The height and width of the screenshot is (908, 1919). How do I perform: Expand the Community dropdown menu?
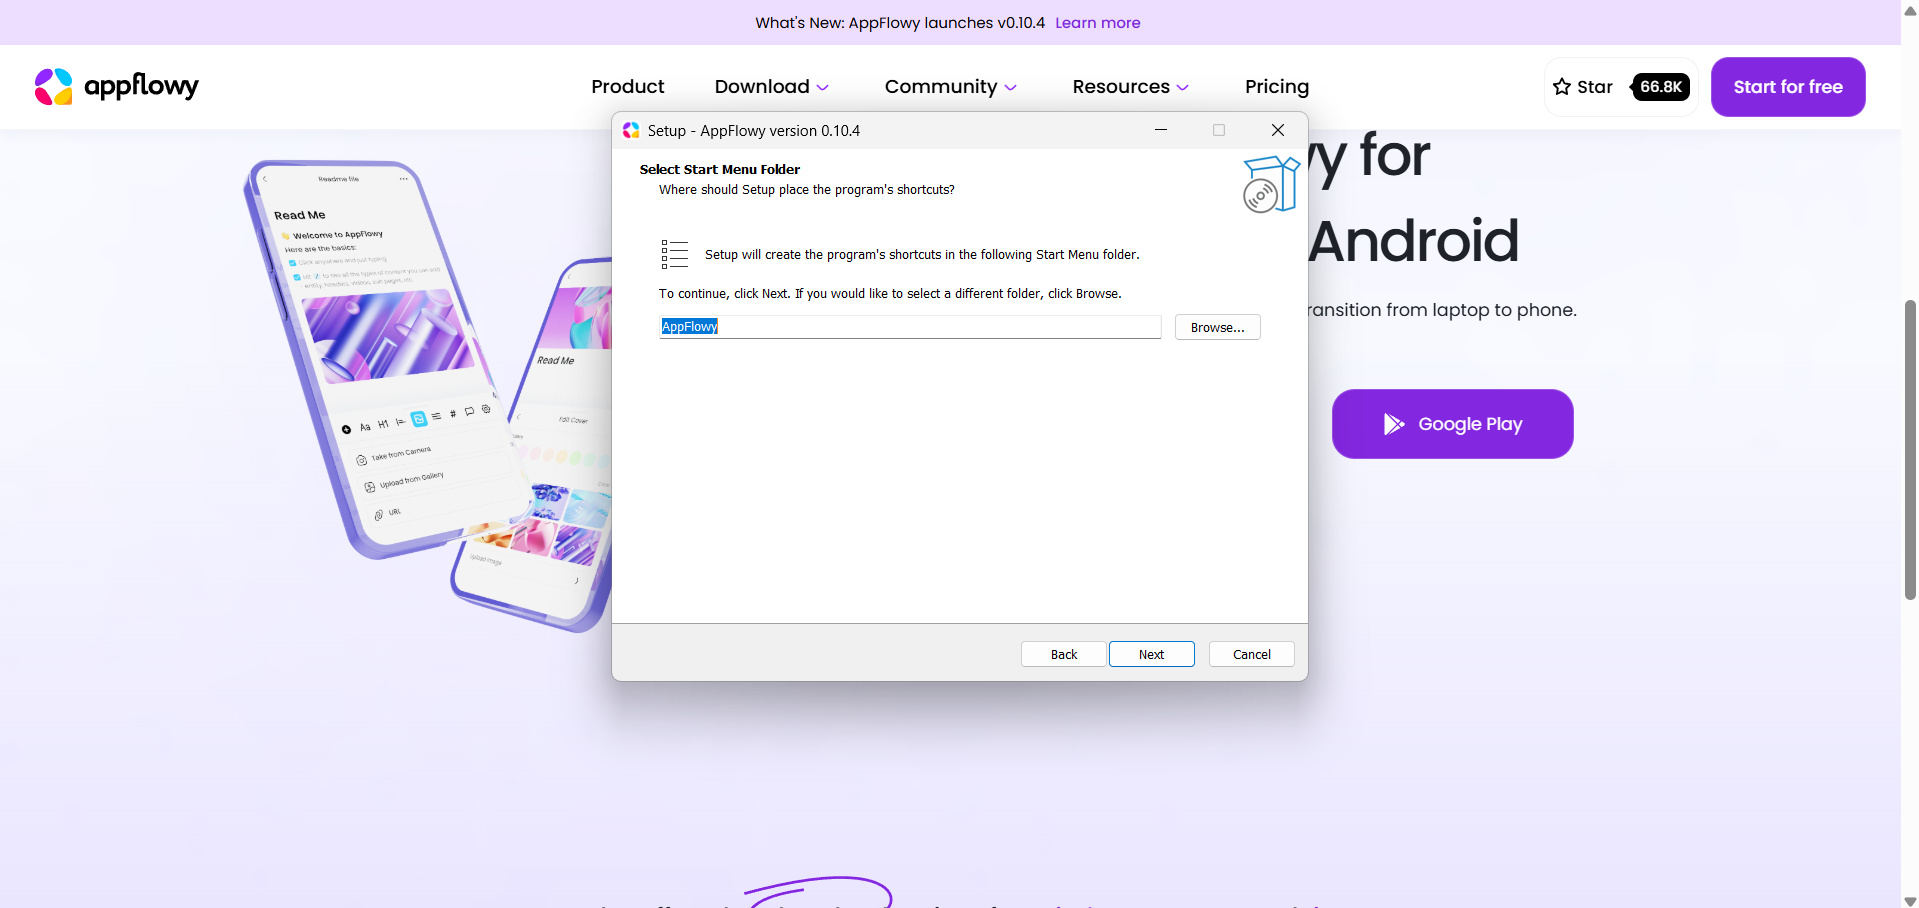pos(950,87)
